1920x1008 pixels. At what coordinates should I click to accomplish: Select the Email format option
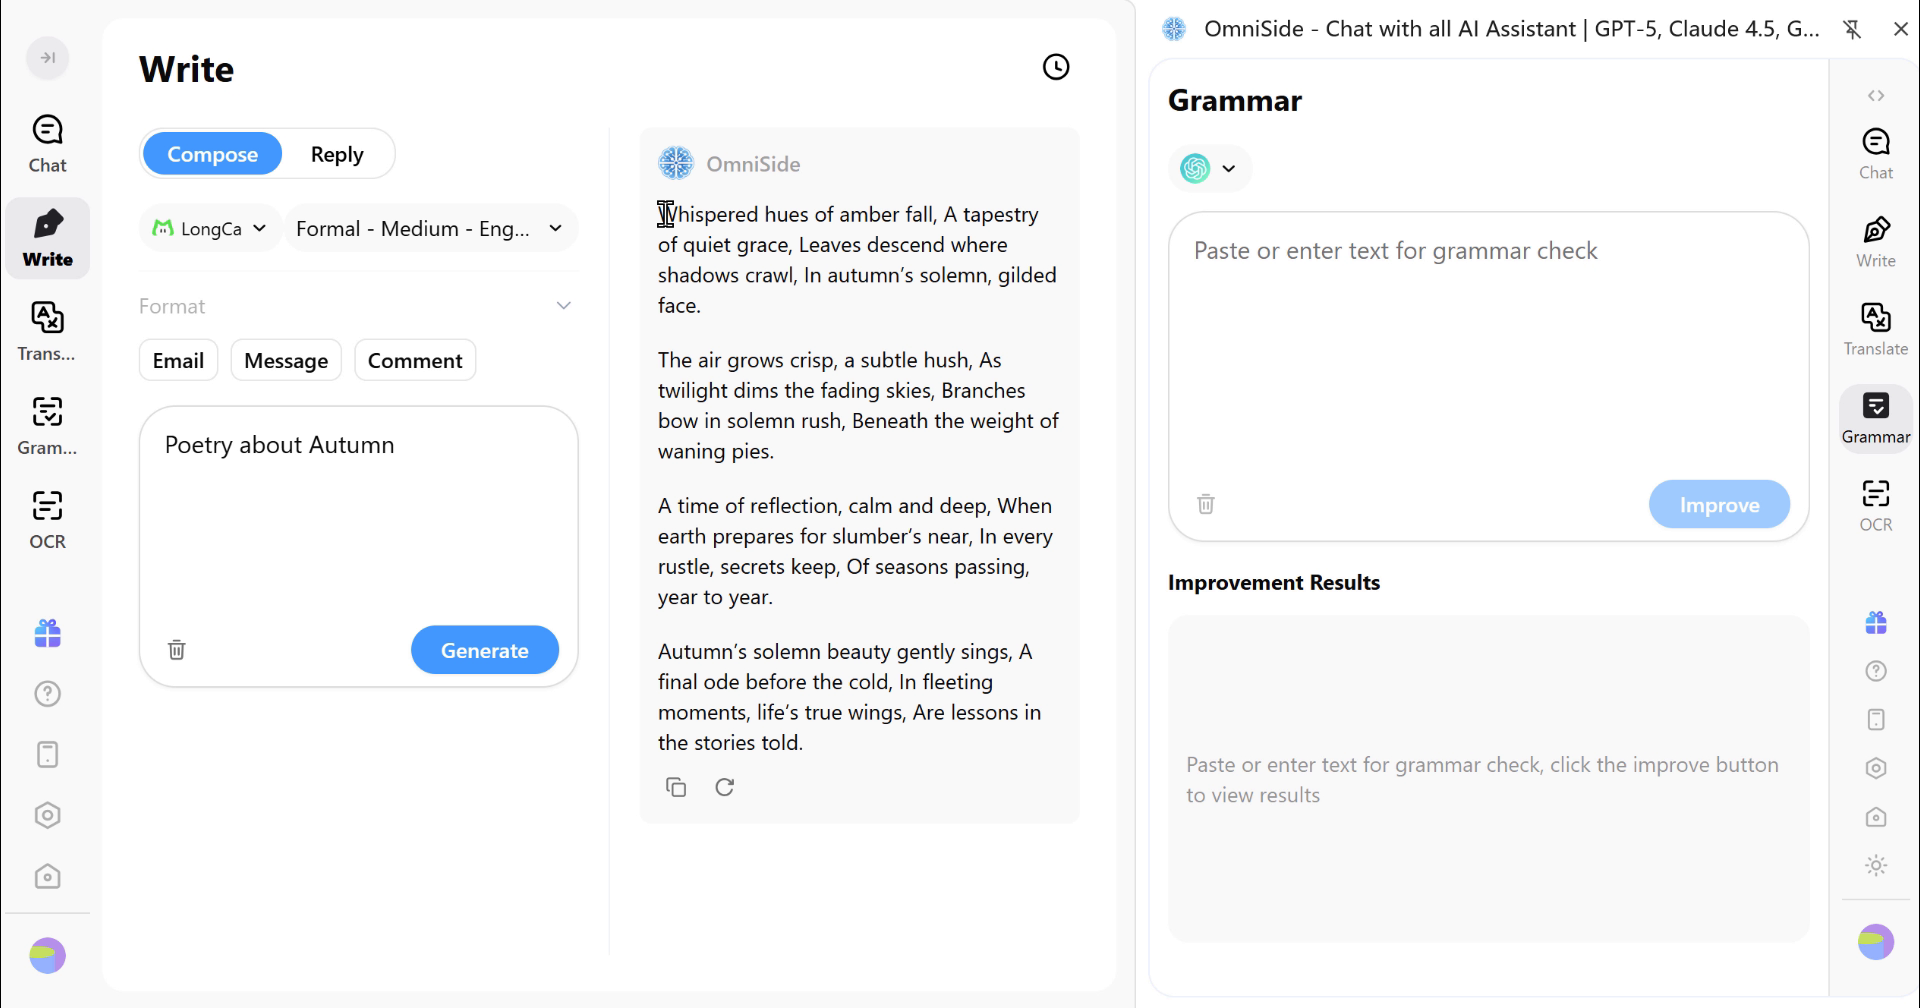pos(178,361)
